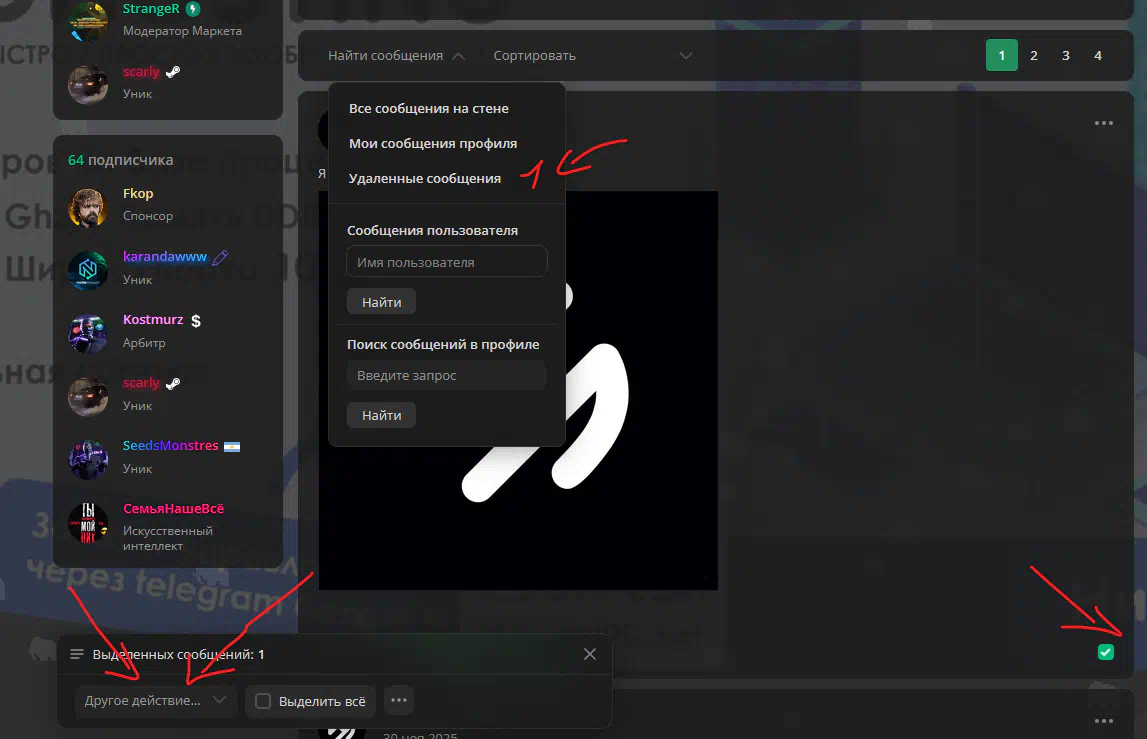
Task: Open three-dot menu on the wall post
Action: coord(1103,123)
